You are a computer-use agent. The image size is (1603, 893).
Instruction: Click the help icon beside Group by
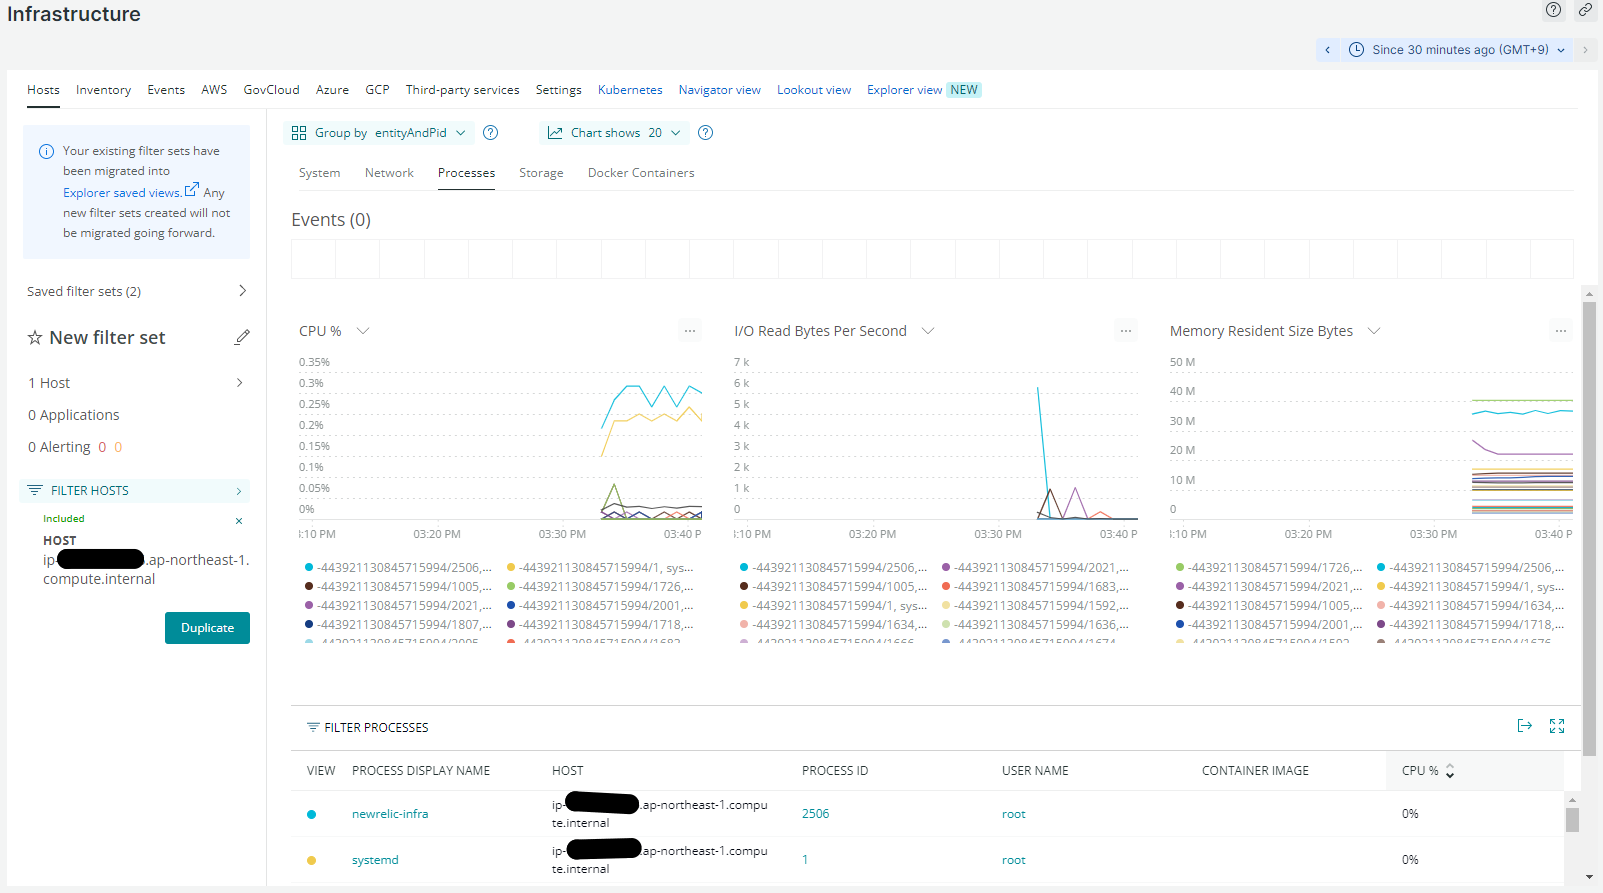coord(490,133)
